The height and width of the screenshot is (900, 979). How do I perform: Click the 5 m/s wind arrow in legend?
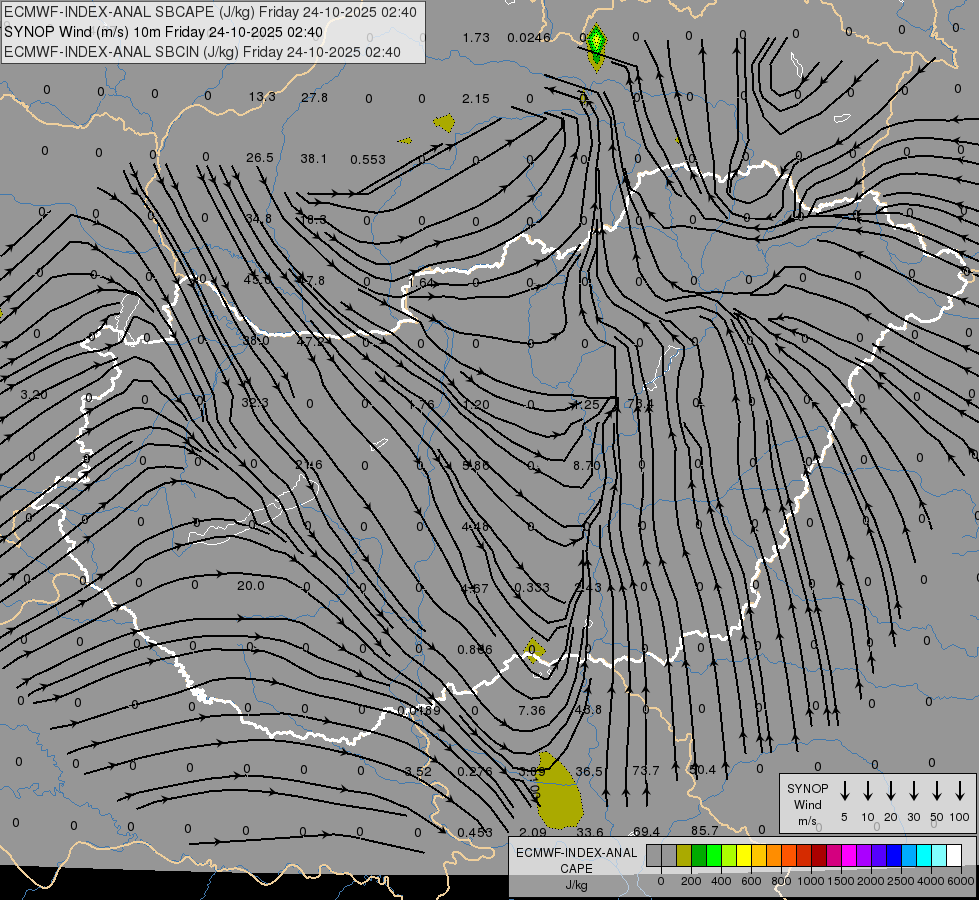[844, 791]
